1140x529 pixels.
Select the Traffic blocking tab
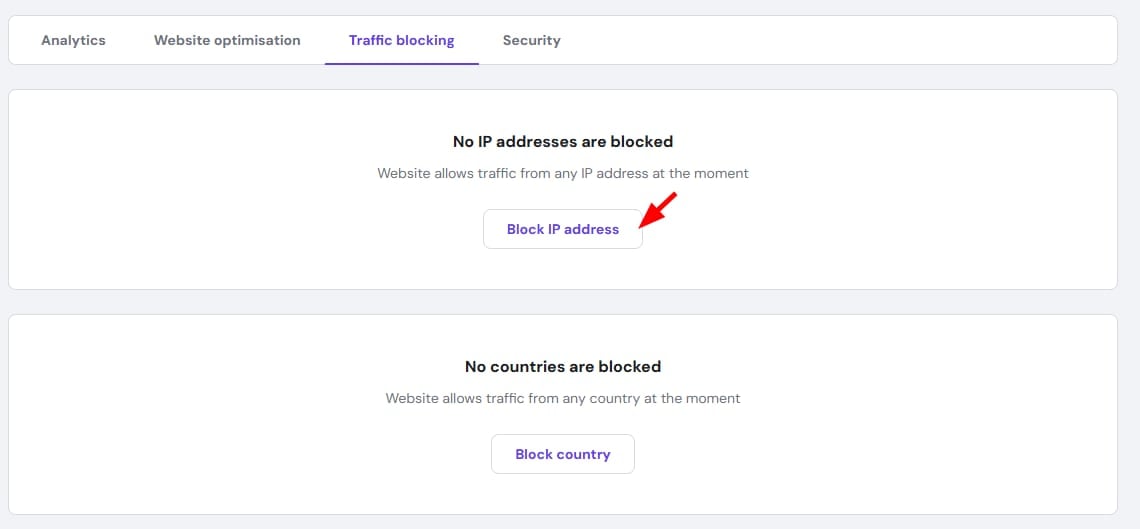coord(401,41)
